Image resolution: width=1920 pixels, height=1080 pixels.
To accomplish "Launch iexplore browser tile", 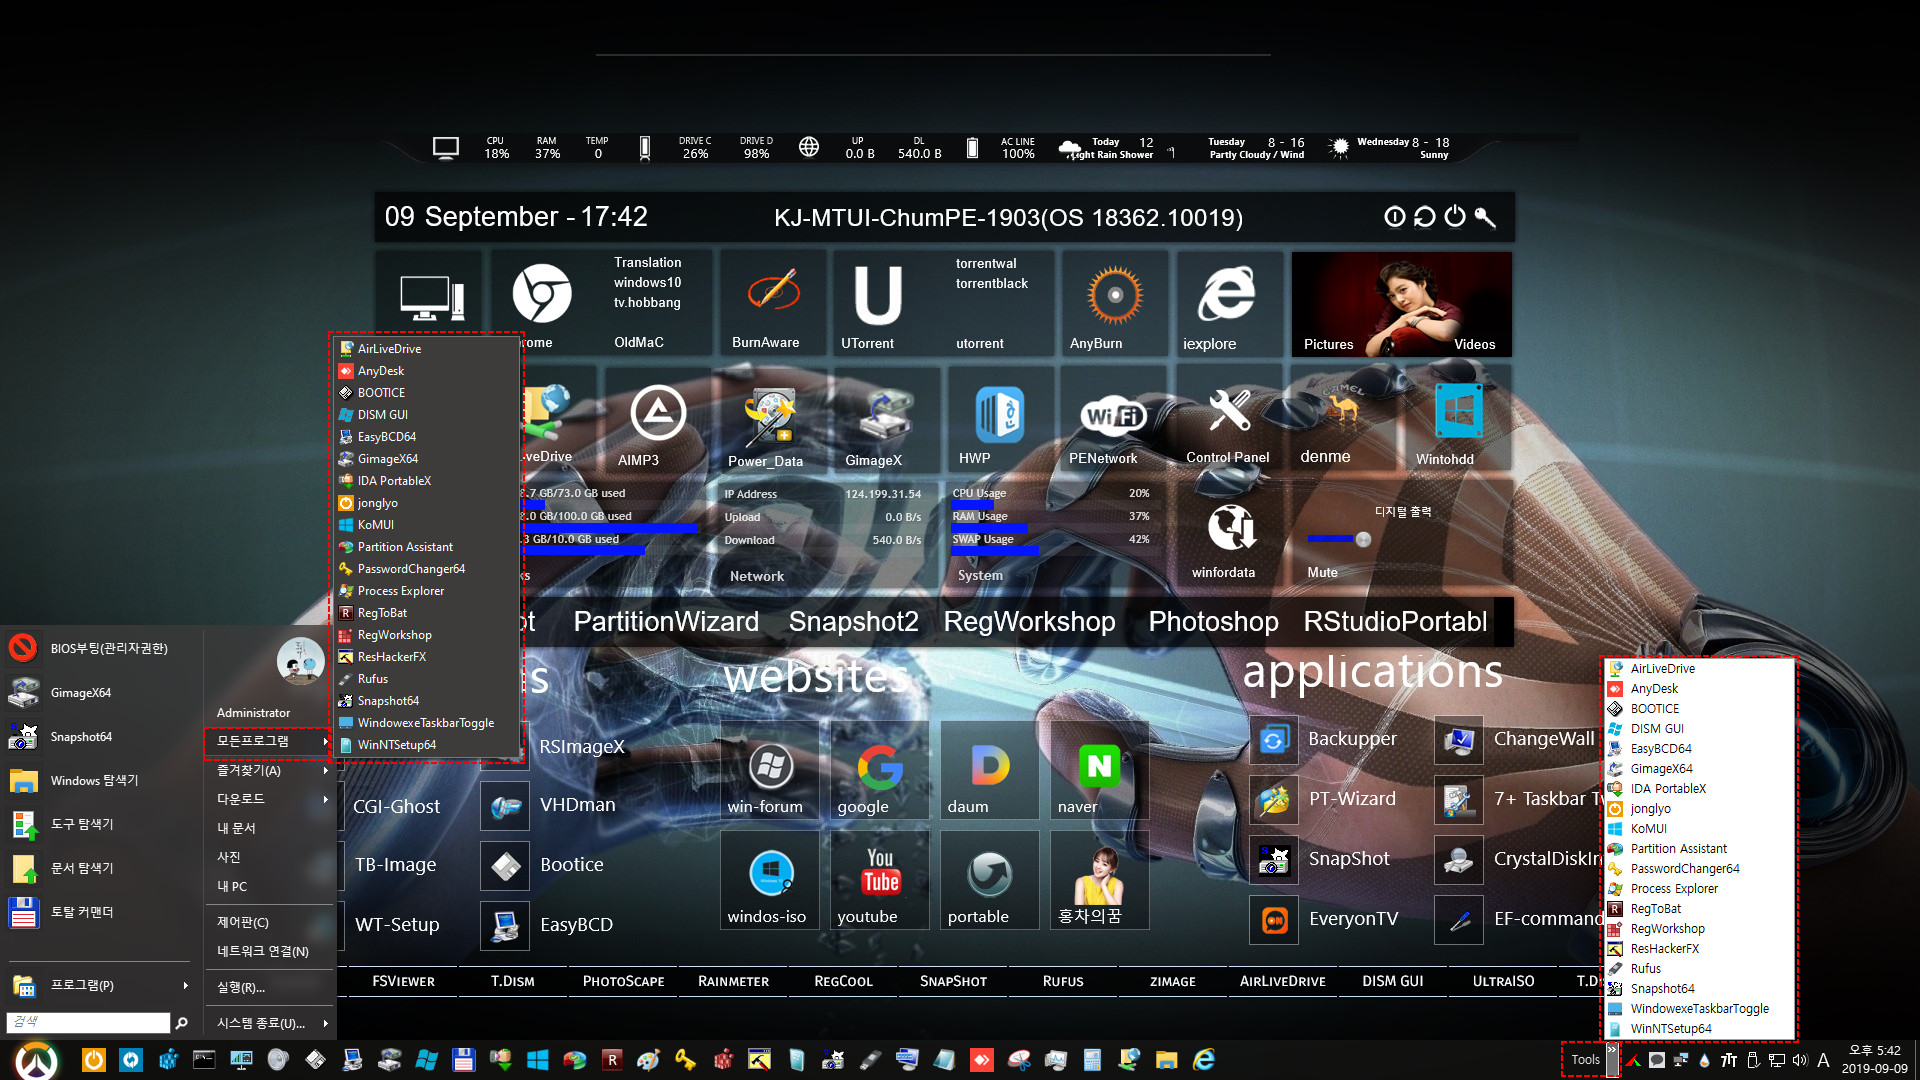I will 1227,293.
